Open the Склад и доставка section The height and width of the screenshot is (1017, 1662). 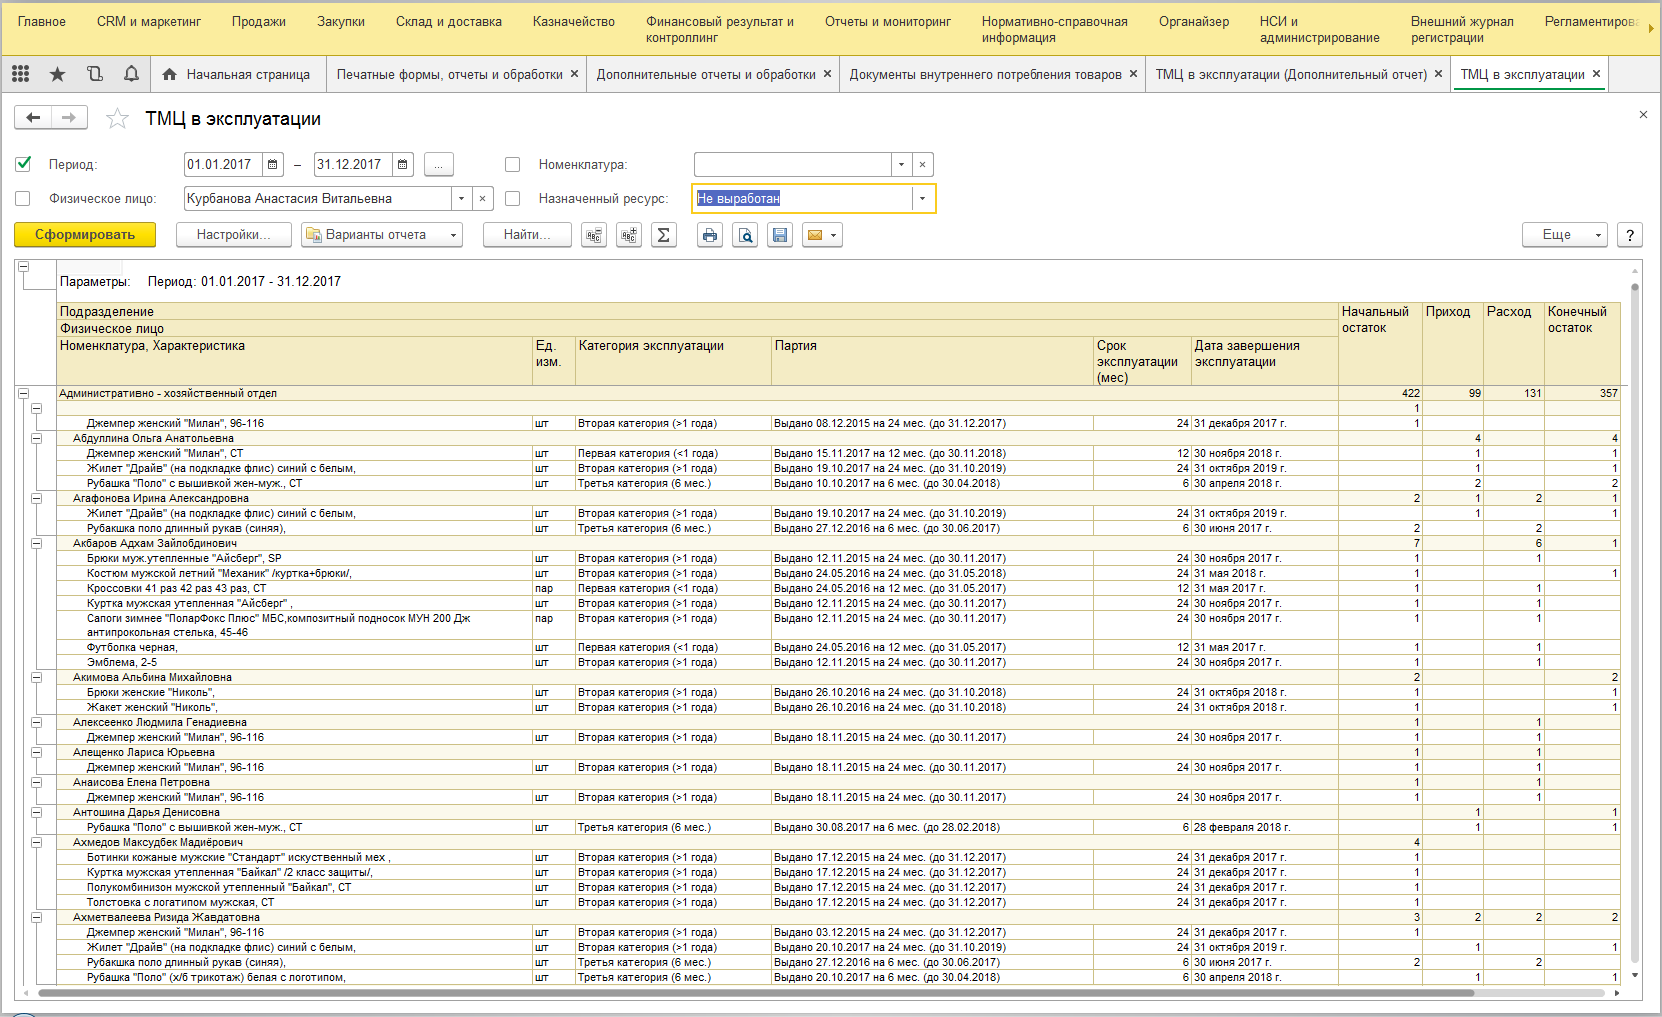(x=449, y=21)
